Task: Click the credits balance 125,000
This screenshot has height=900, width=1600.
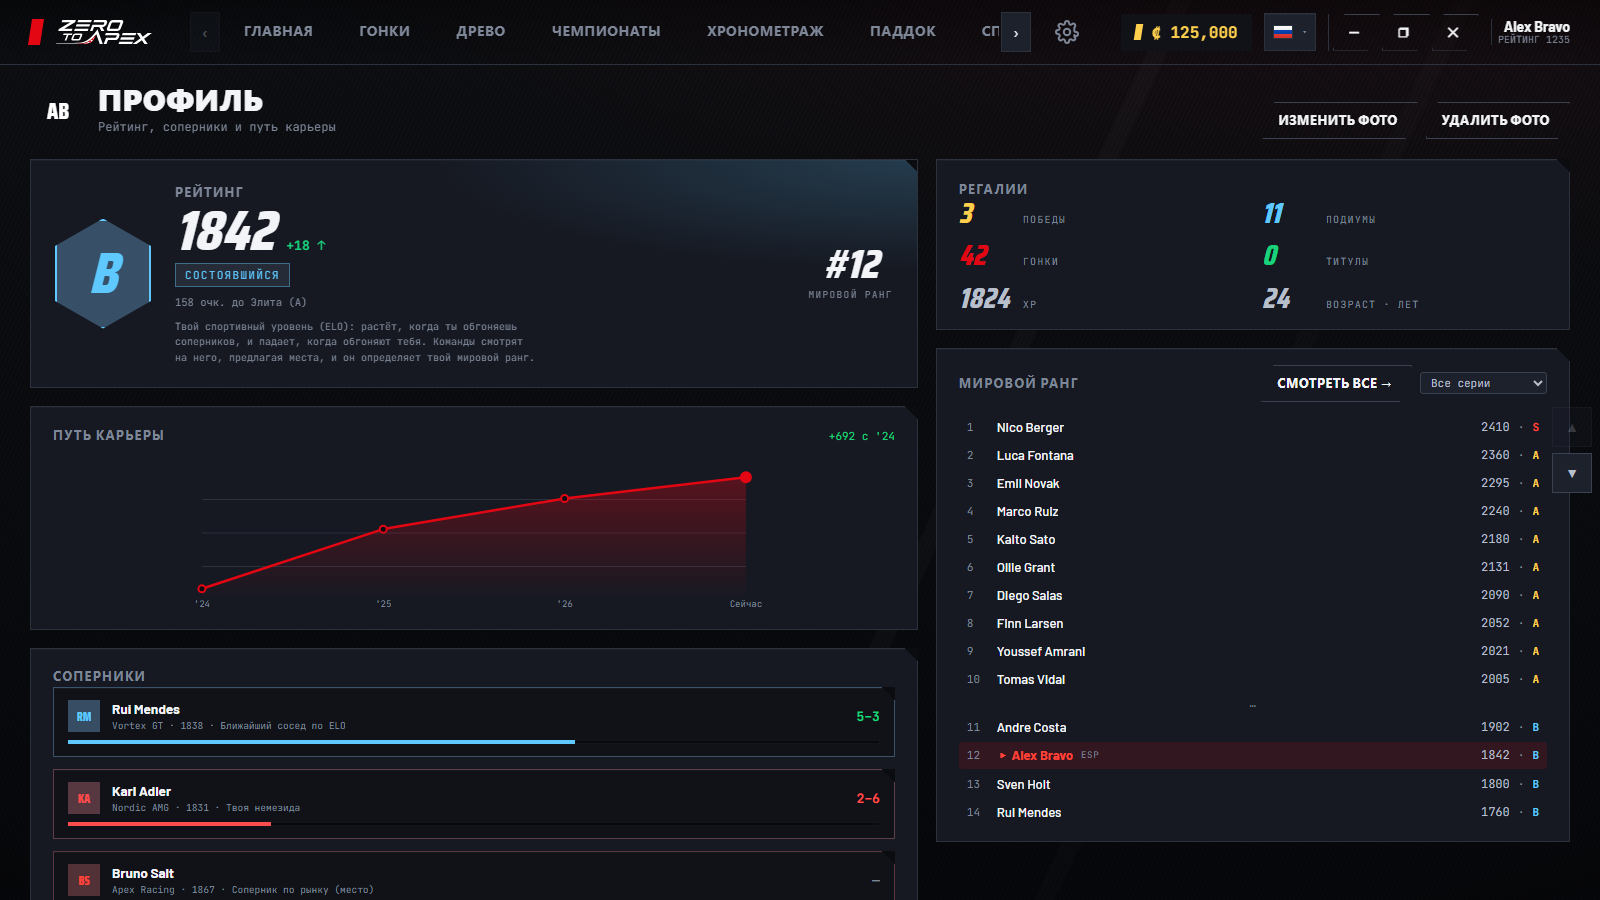Action: [1186, 32]
